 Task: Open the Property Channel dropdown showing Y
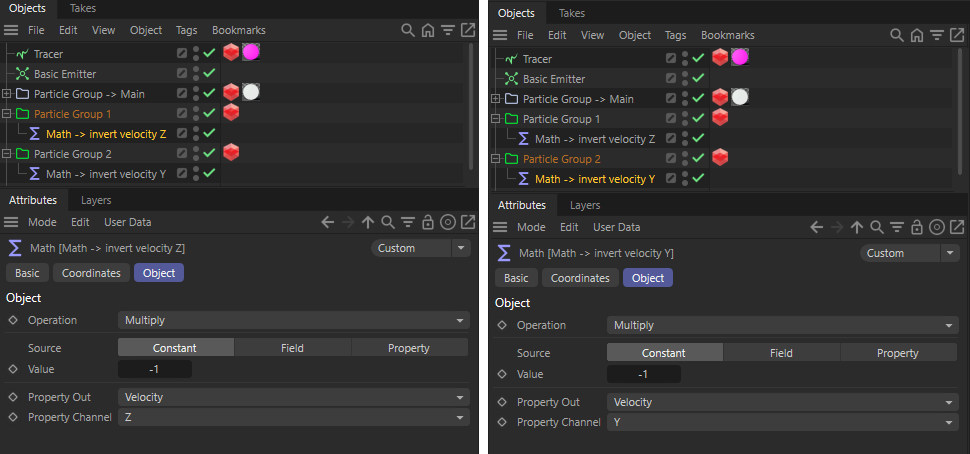point(782,422)
